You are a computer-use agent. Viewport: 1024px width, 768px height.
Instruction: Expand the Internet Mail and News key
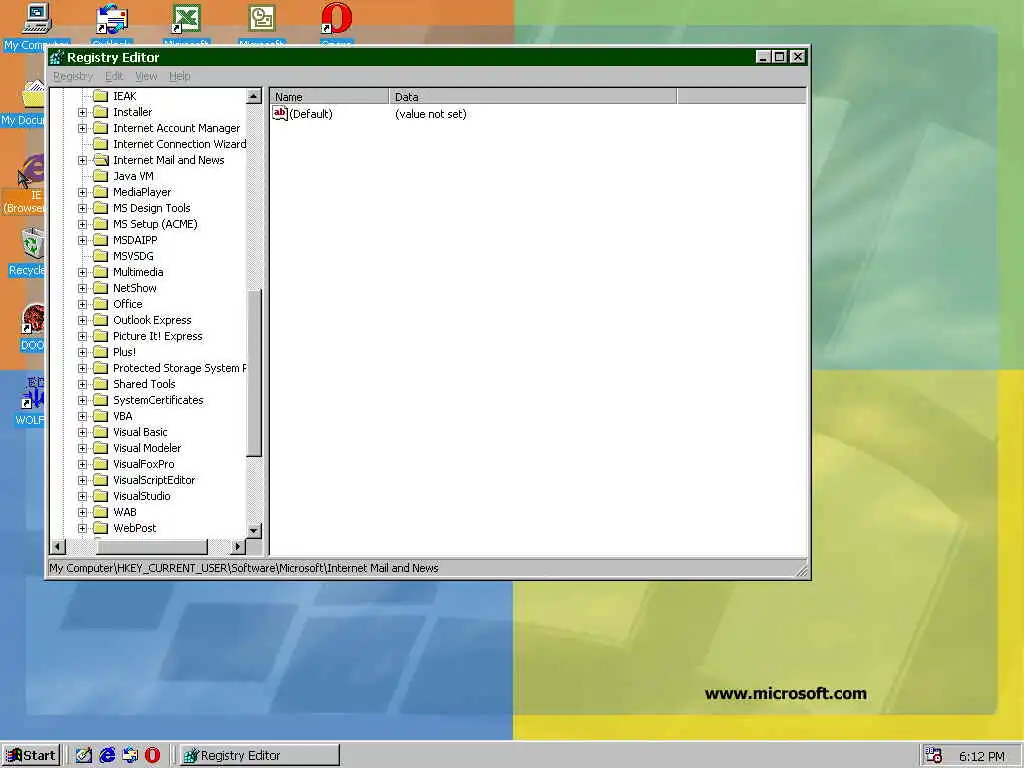[82, 160]
